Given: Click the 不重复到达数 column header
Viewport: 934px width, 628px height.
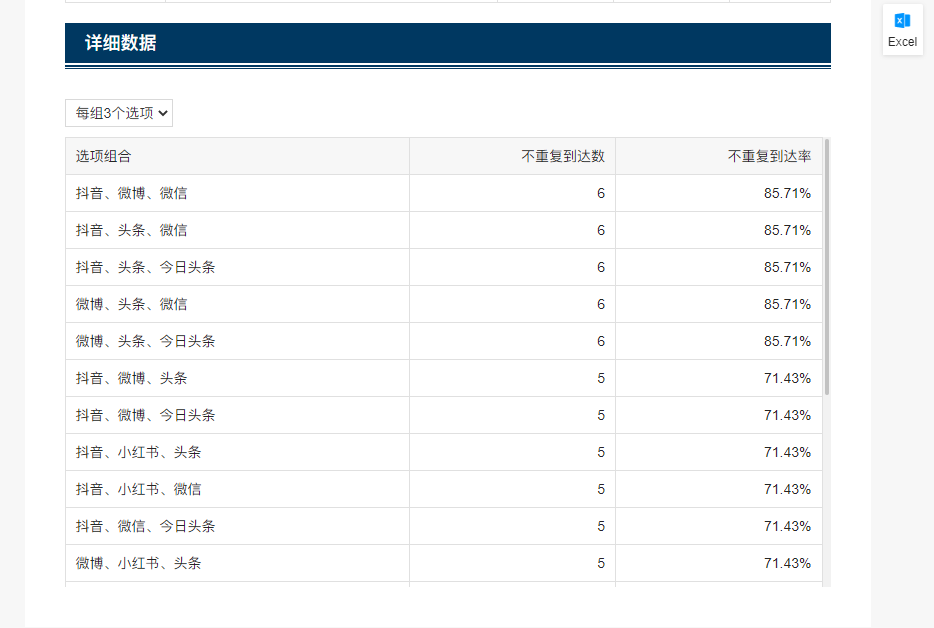Looking at the screenshot, I should click(512, 156).
